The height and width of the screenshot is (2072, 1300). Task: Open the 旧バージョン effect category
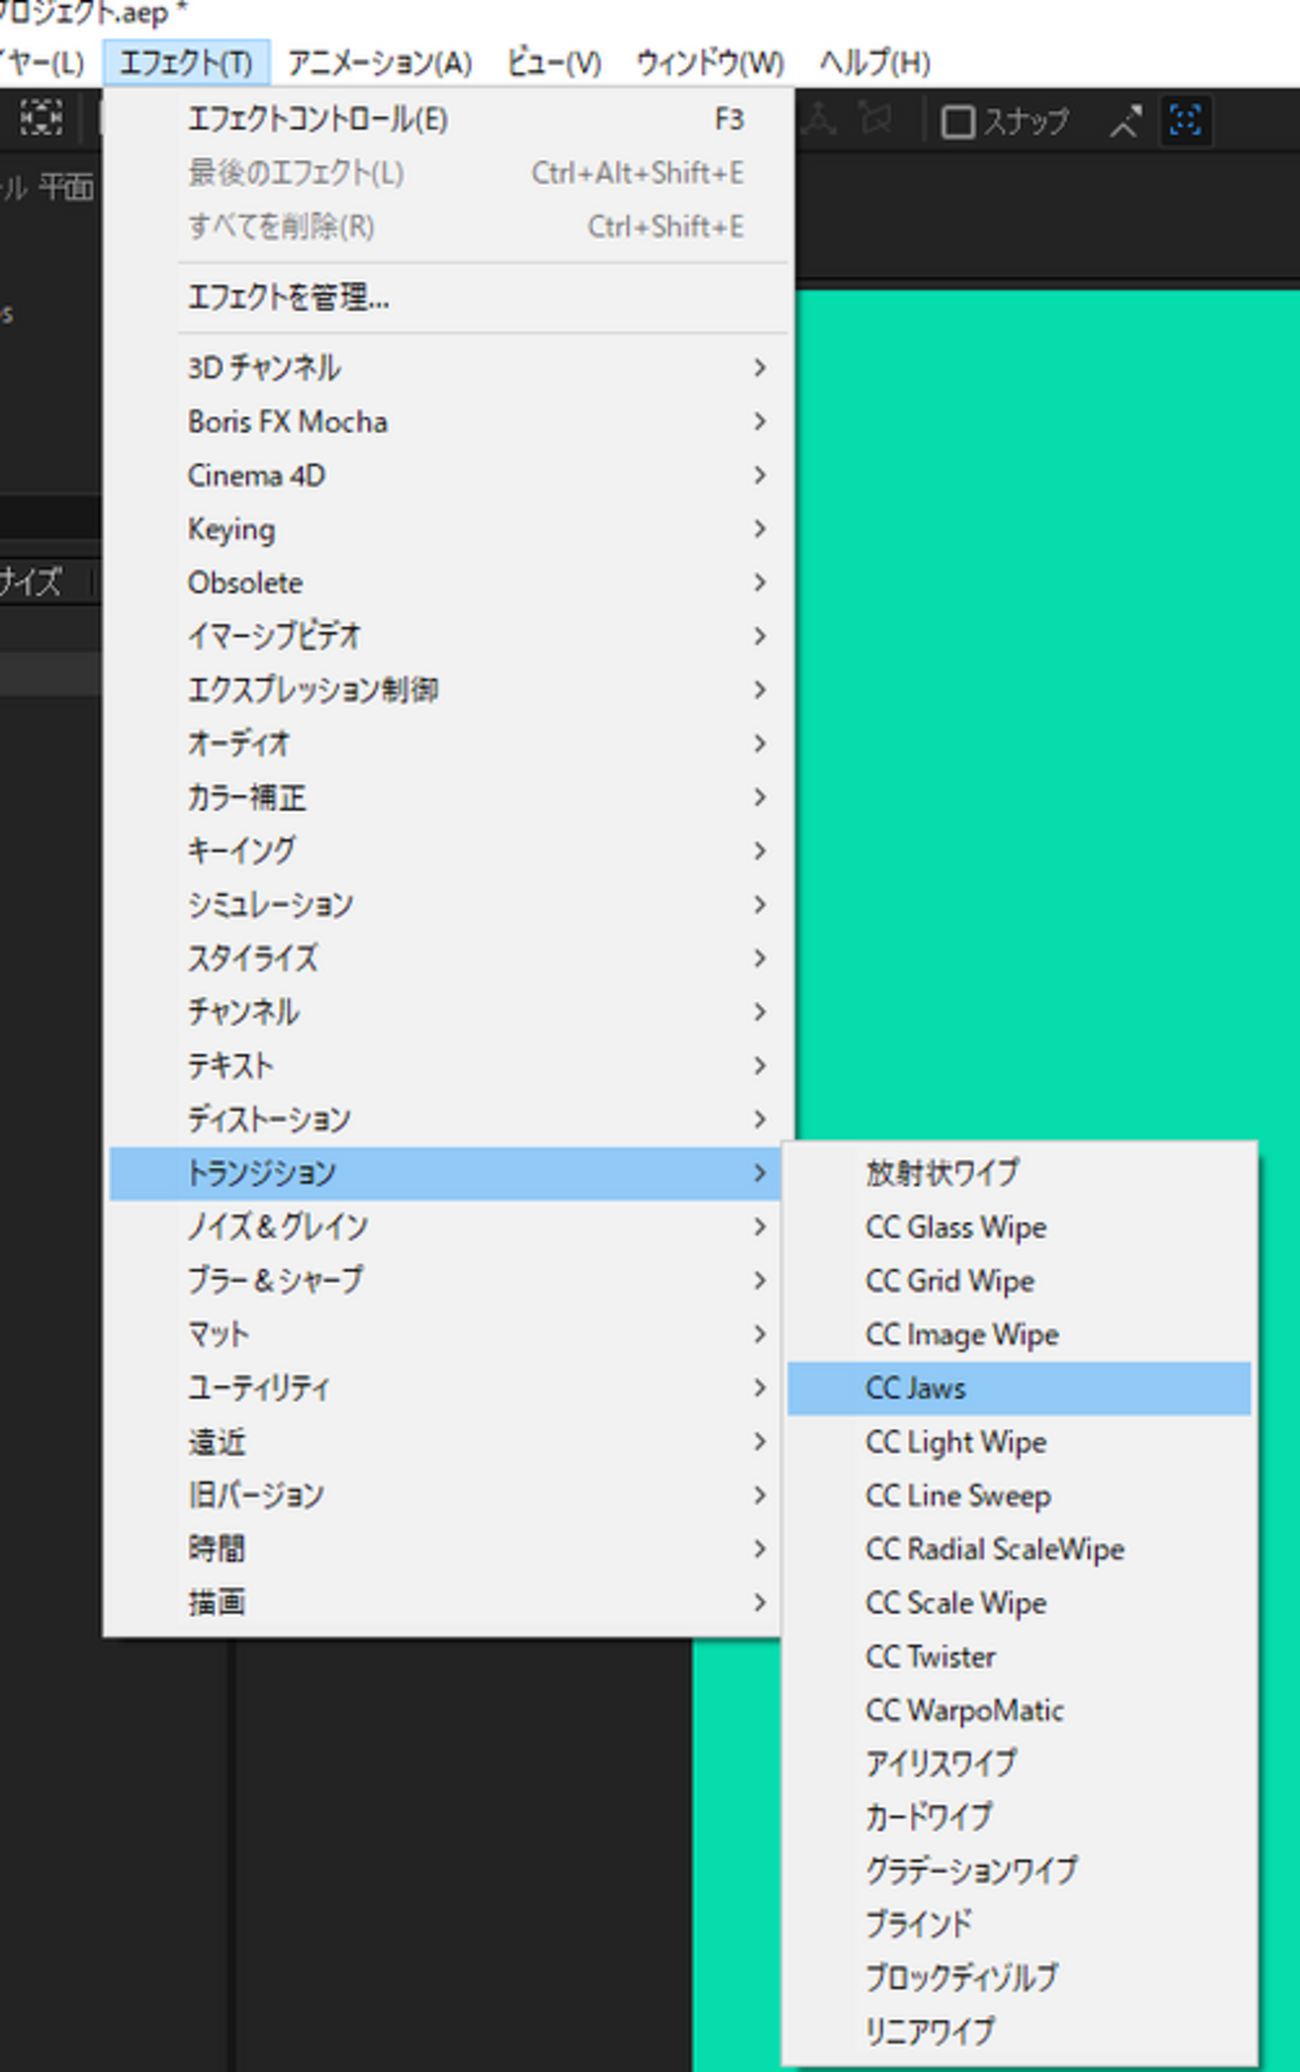point(444,1496)
